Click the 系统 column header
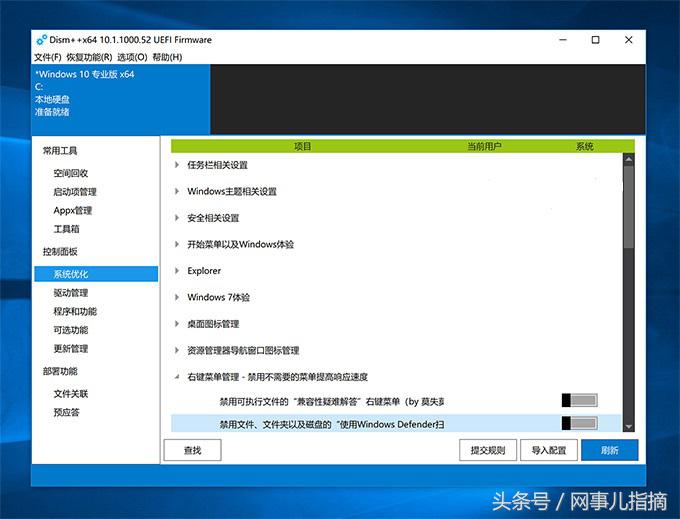This screenshot has width=680, height=519. point(585,146)
